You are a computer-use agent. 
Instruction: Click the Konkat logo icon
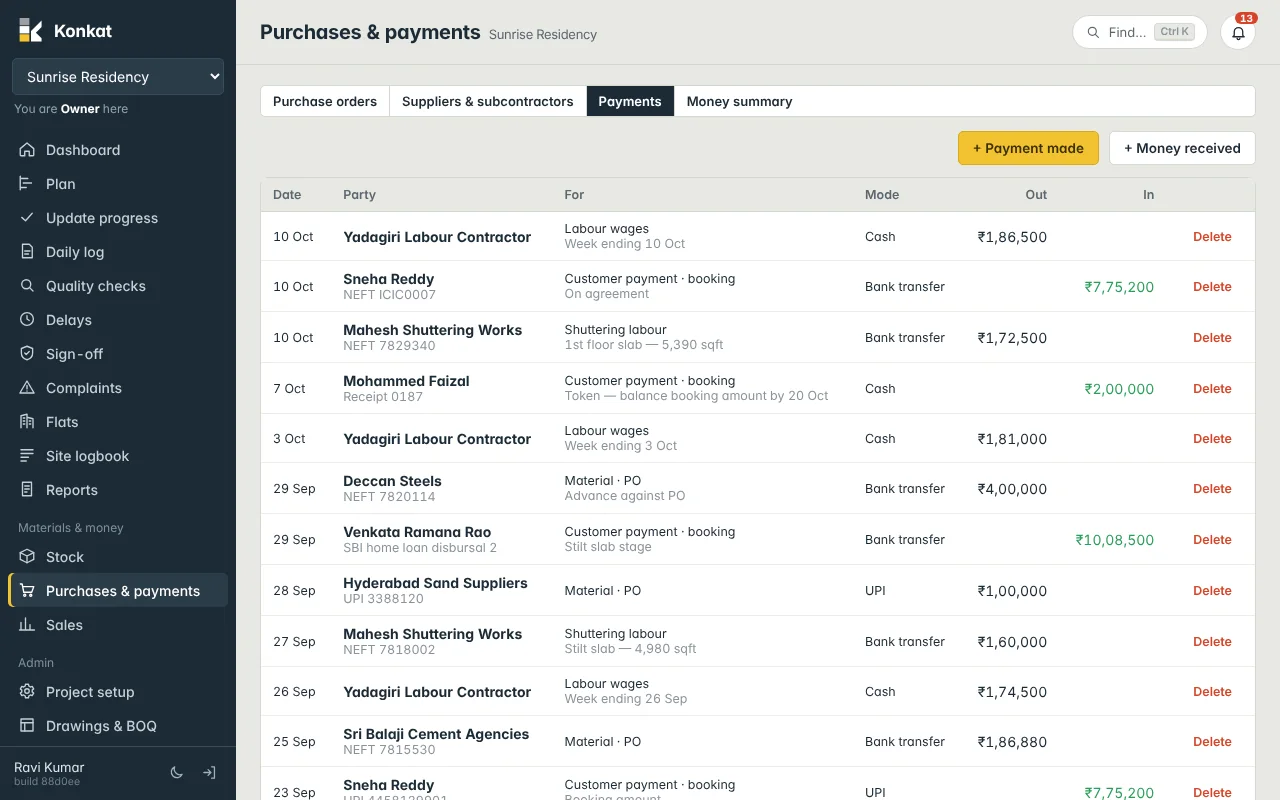(x=30, y=30)
